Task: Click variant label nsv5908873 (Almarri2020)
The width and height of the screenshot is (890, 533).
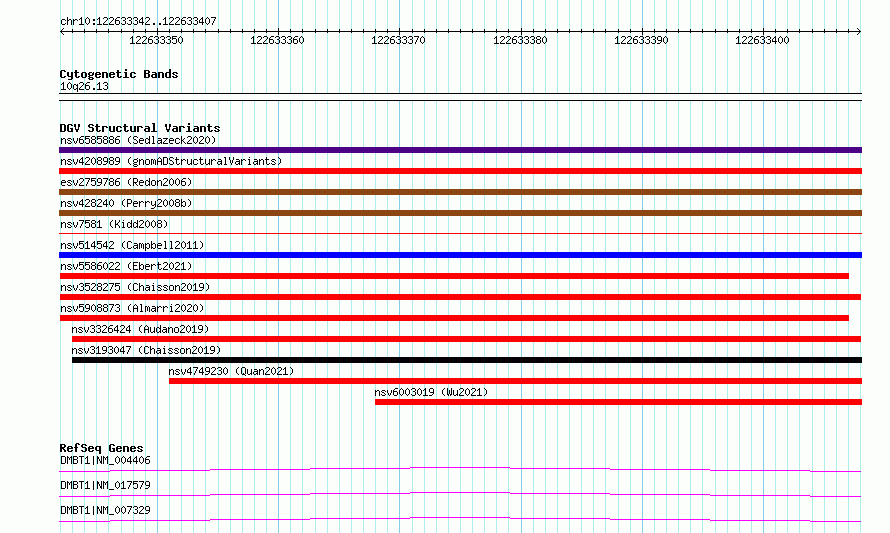Action: point(132,308)
